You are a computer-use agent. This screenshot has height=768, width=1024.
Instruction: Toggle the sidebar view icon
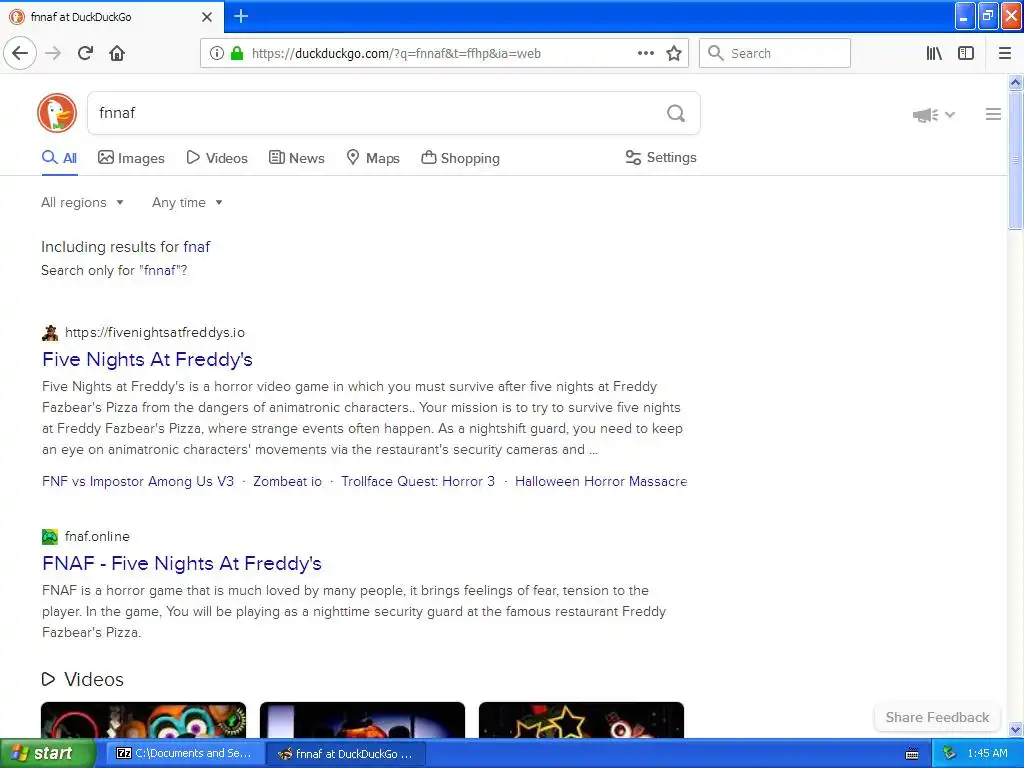966,53
